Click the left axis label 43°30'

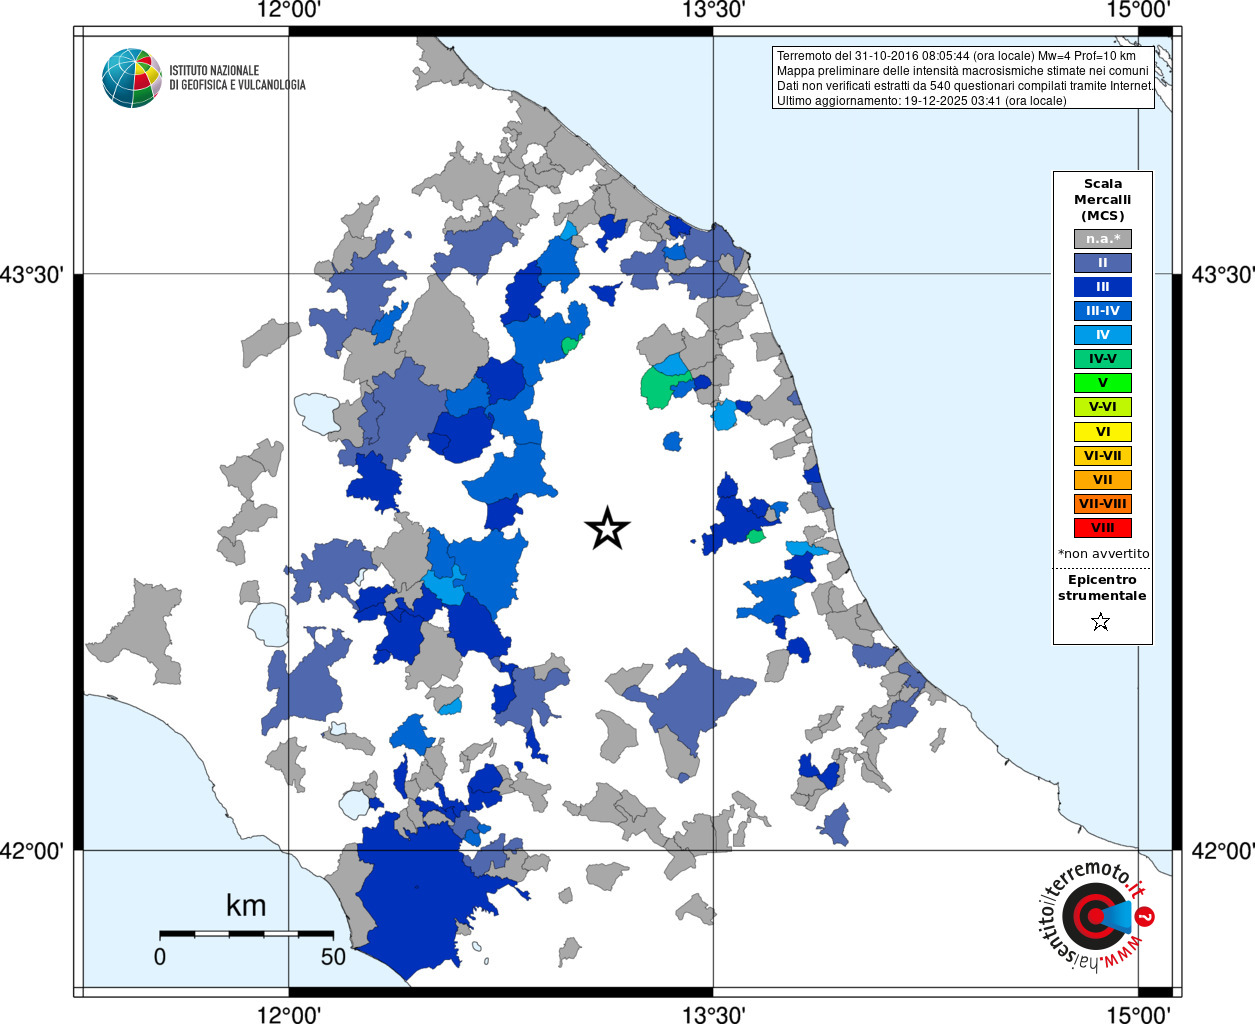click(32, 274)
